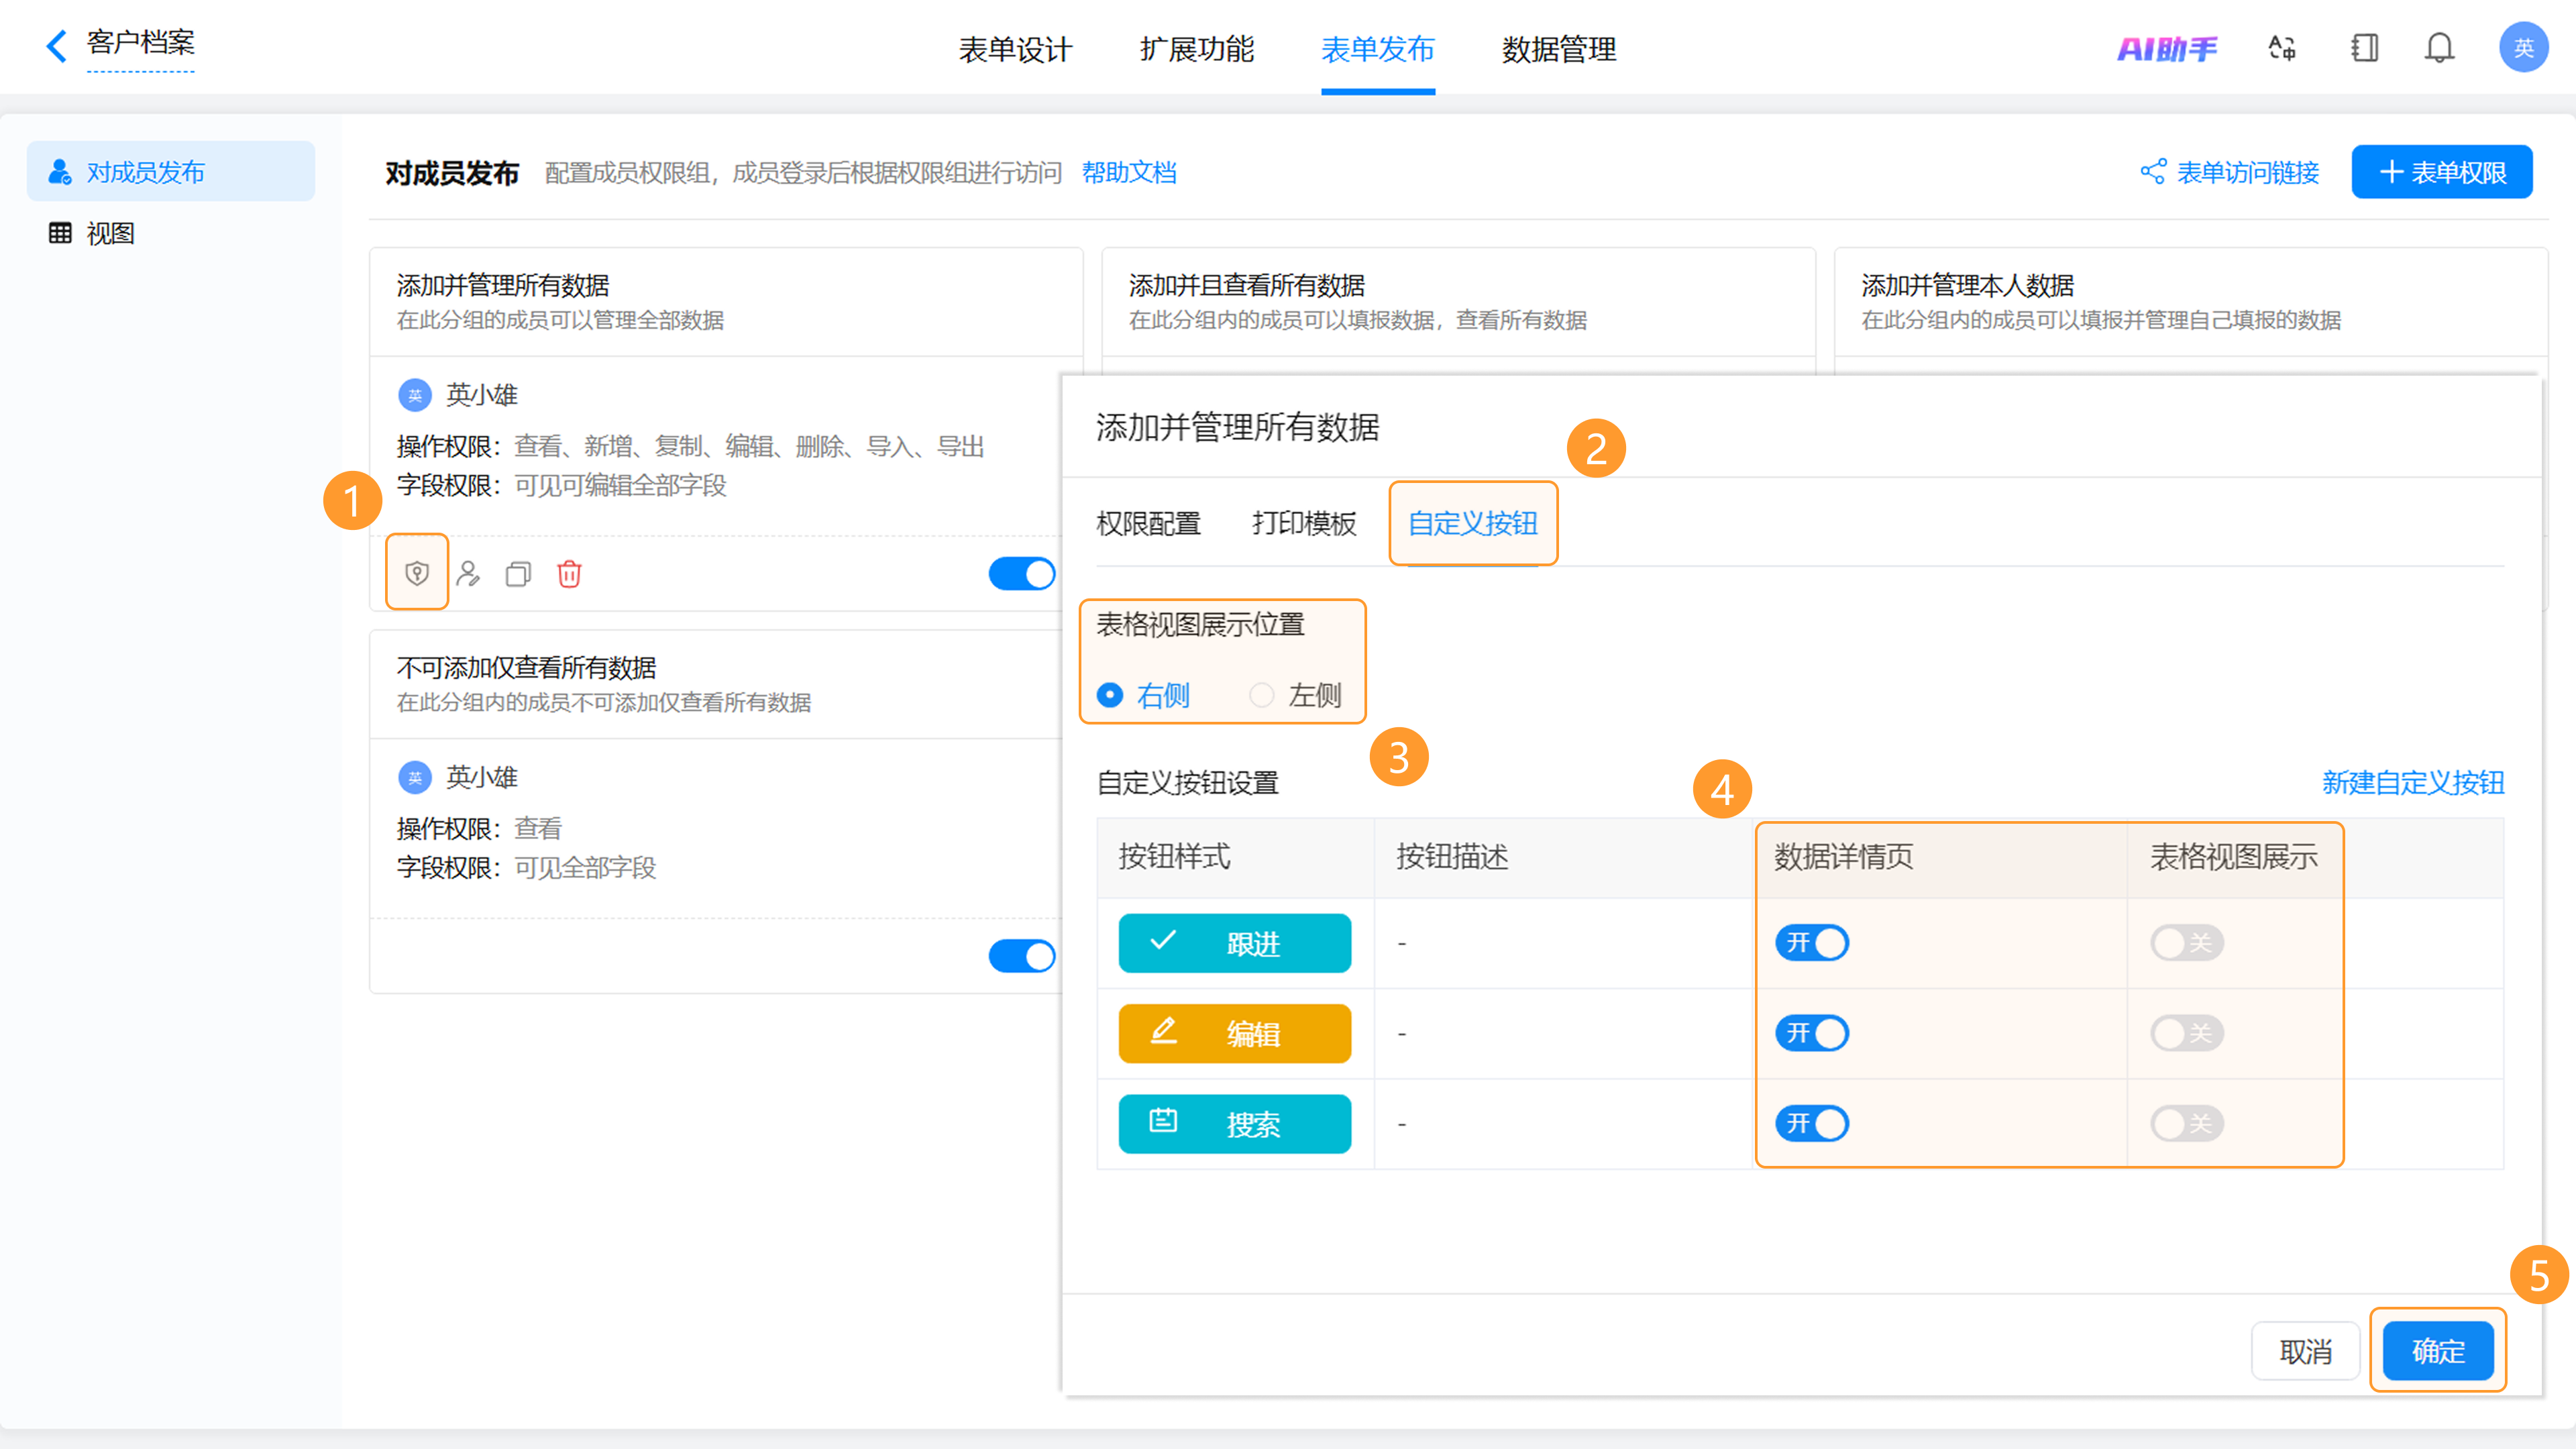Open the user avatar 英 menu
This screenshot has width=2576, height=1449.
(x=2523, y=47)
